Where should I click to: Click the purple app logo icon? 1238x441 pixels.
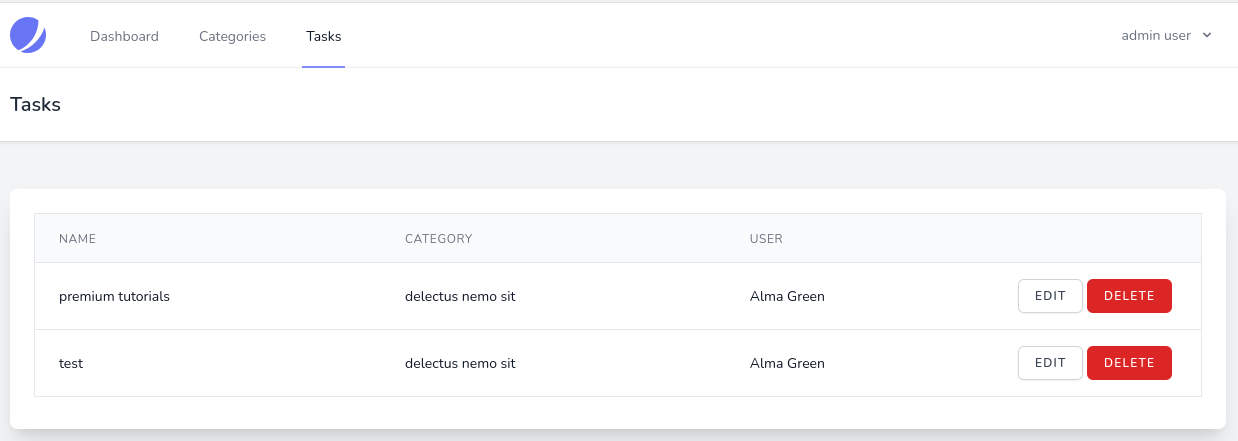click(28, 36)
